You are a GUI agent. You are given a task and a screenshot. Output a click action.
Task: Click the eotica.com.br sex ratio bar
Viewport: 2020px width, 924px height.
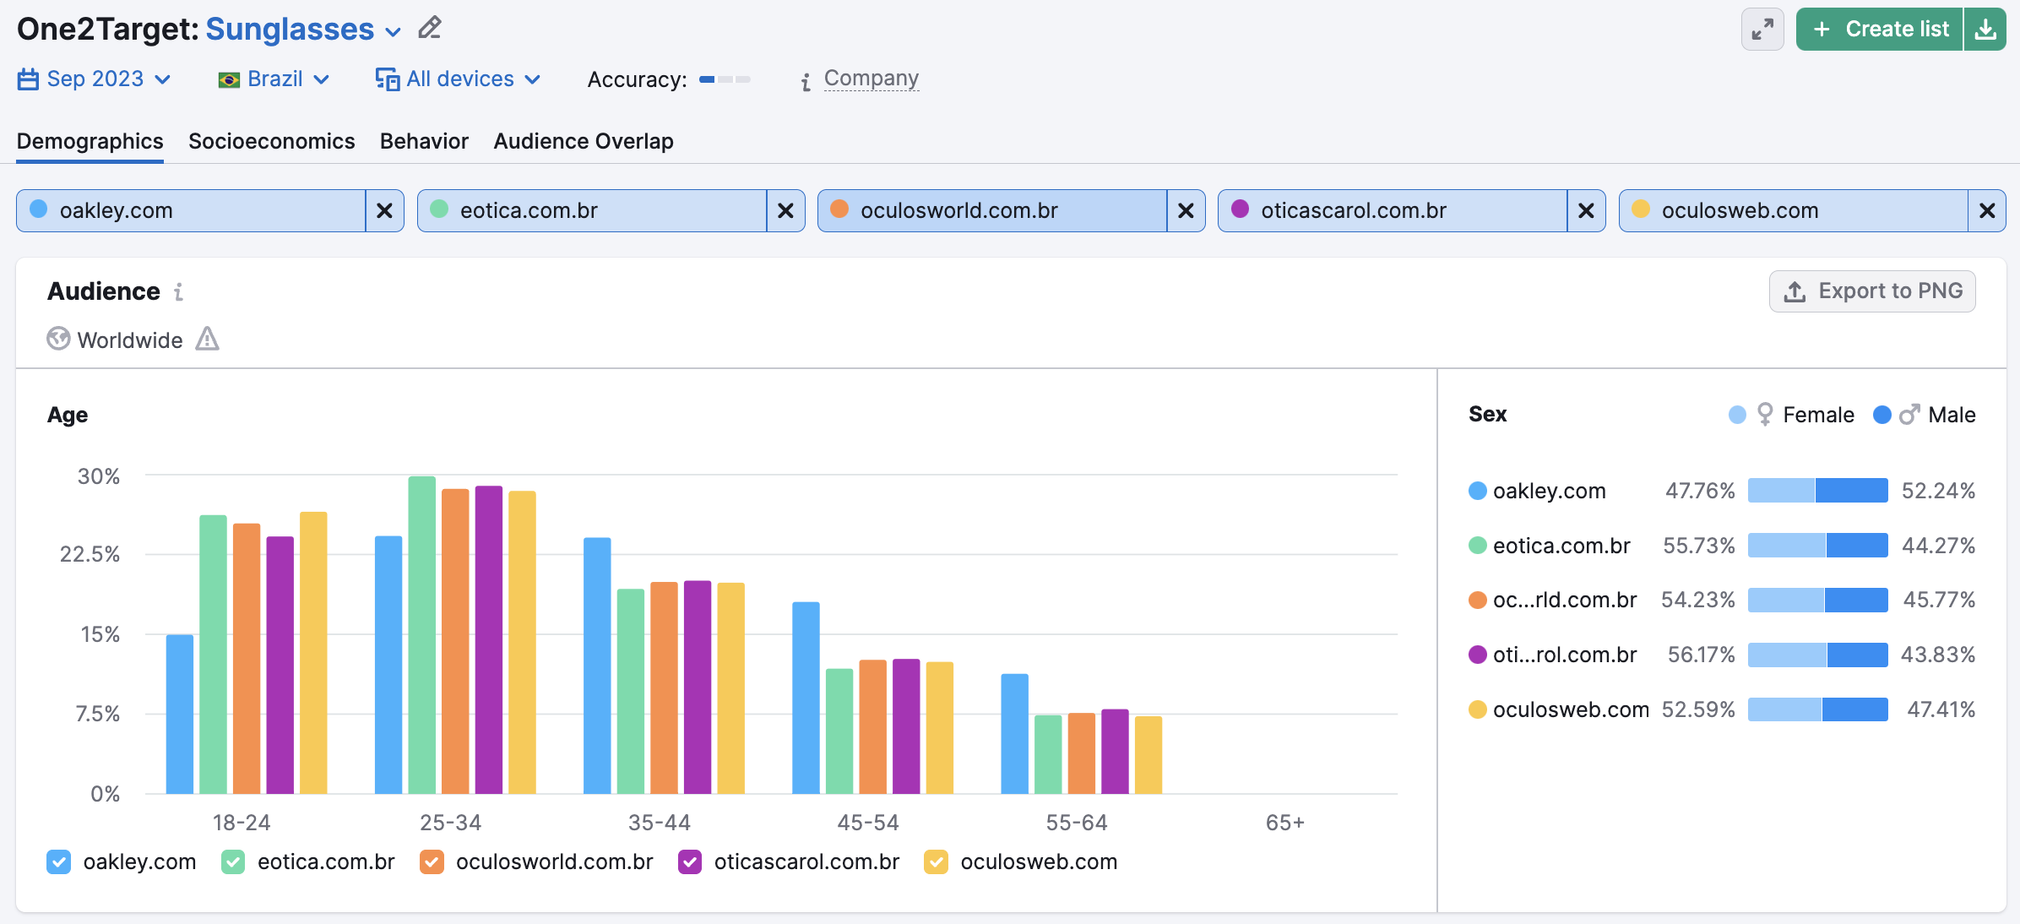click(1818, 545)
